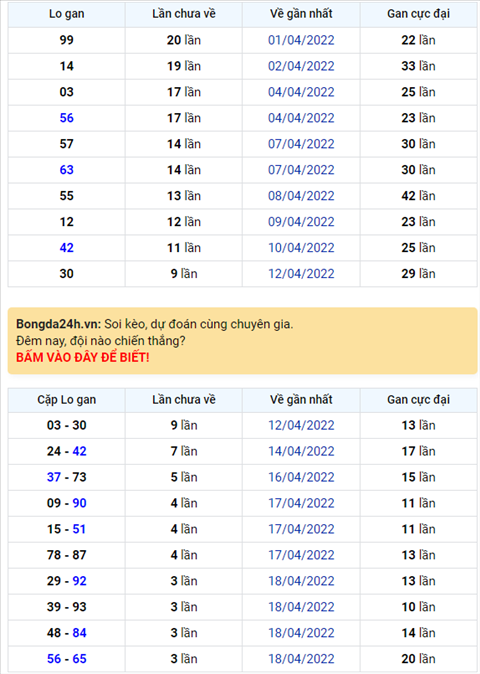Select number 99 in Lo gan column
This screenshot has height=674, width=480.
pyautogui.click(x=67, y=40)
